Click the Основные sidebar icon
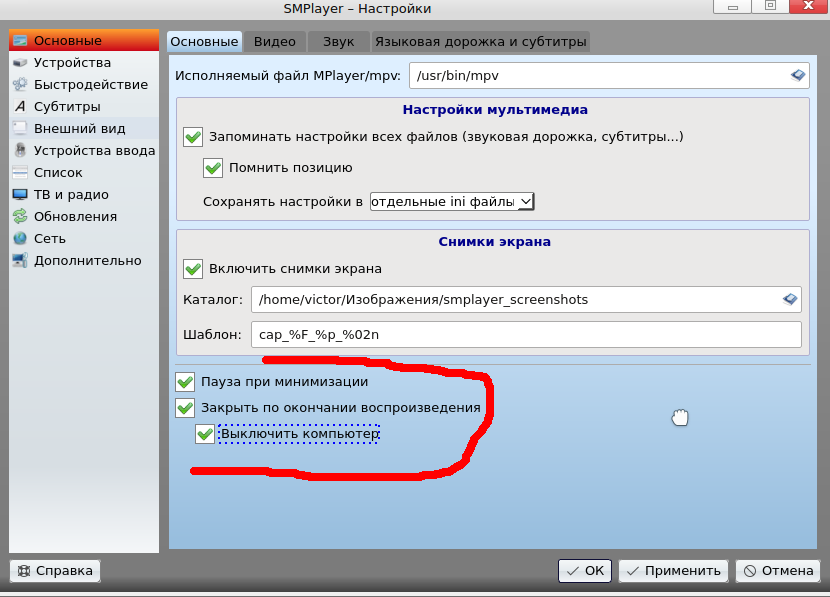This screenshot has width=830, height=597. (20, 41)
